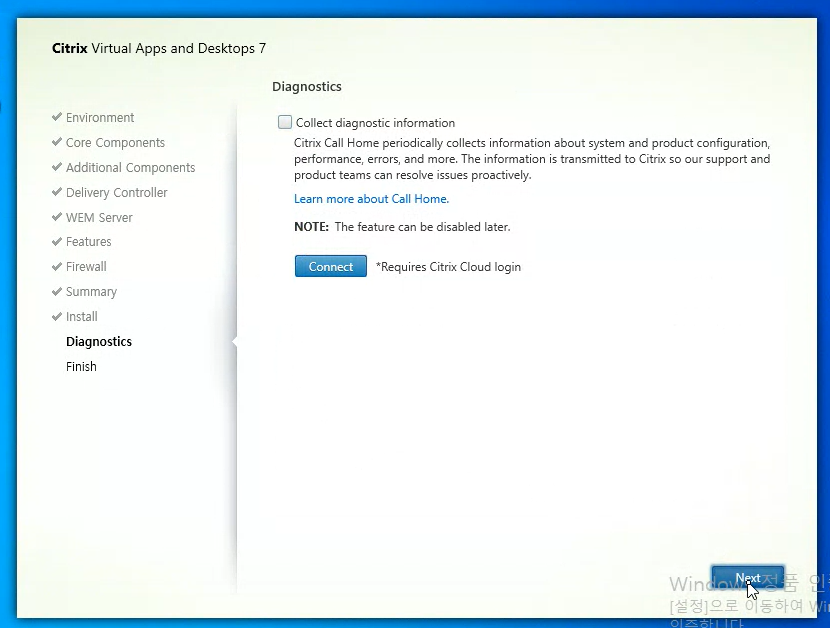830x628 pixels.
Task: Click checkmark icon next to Firewall
Action: point(57,266)
